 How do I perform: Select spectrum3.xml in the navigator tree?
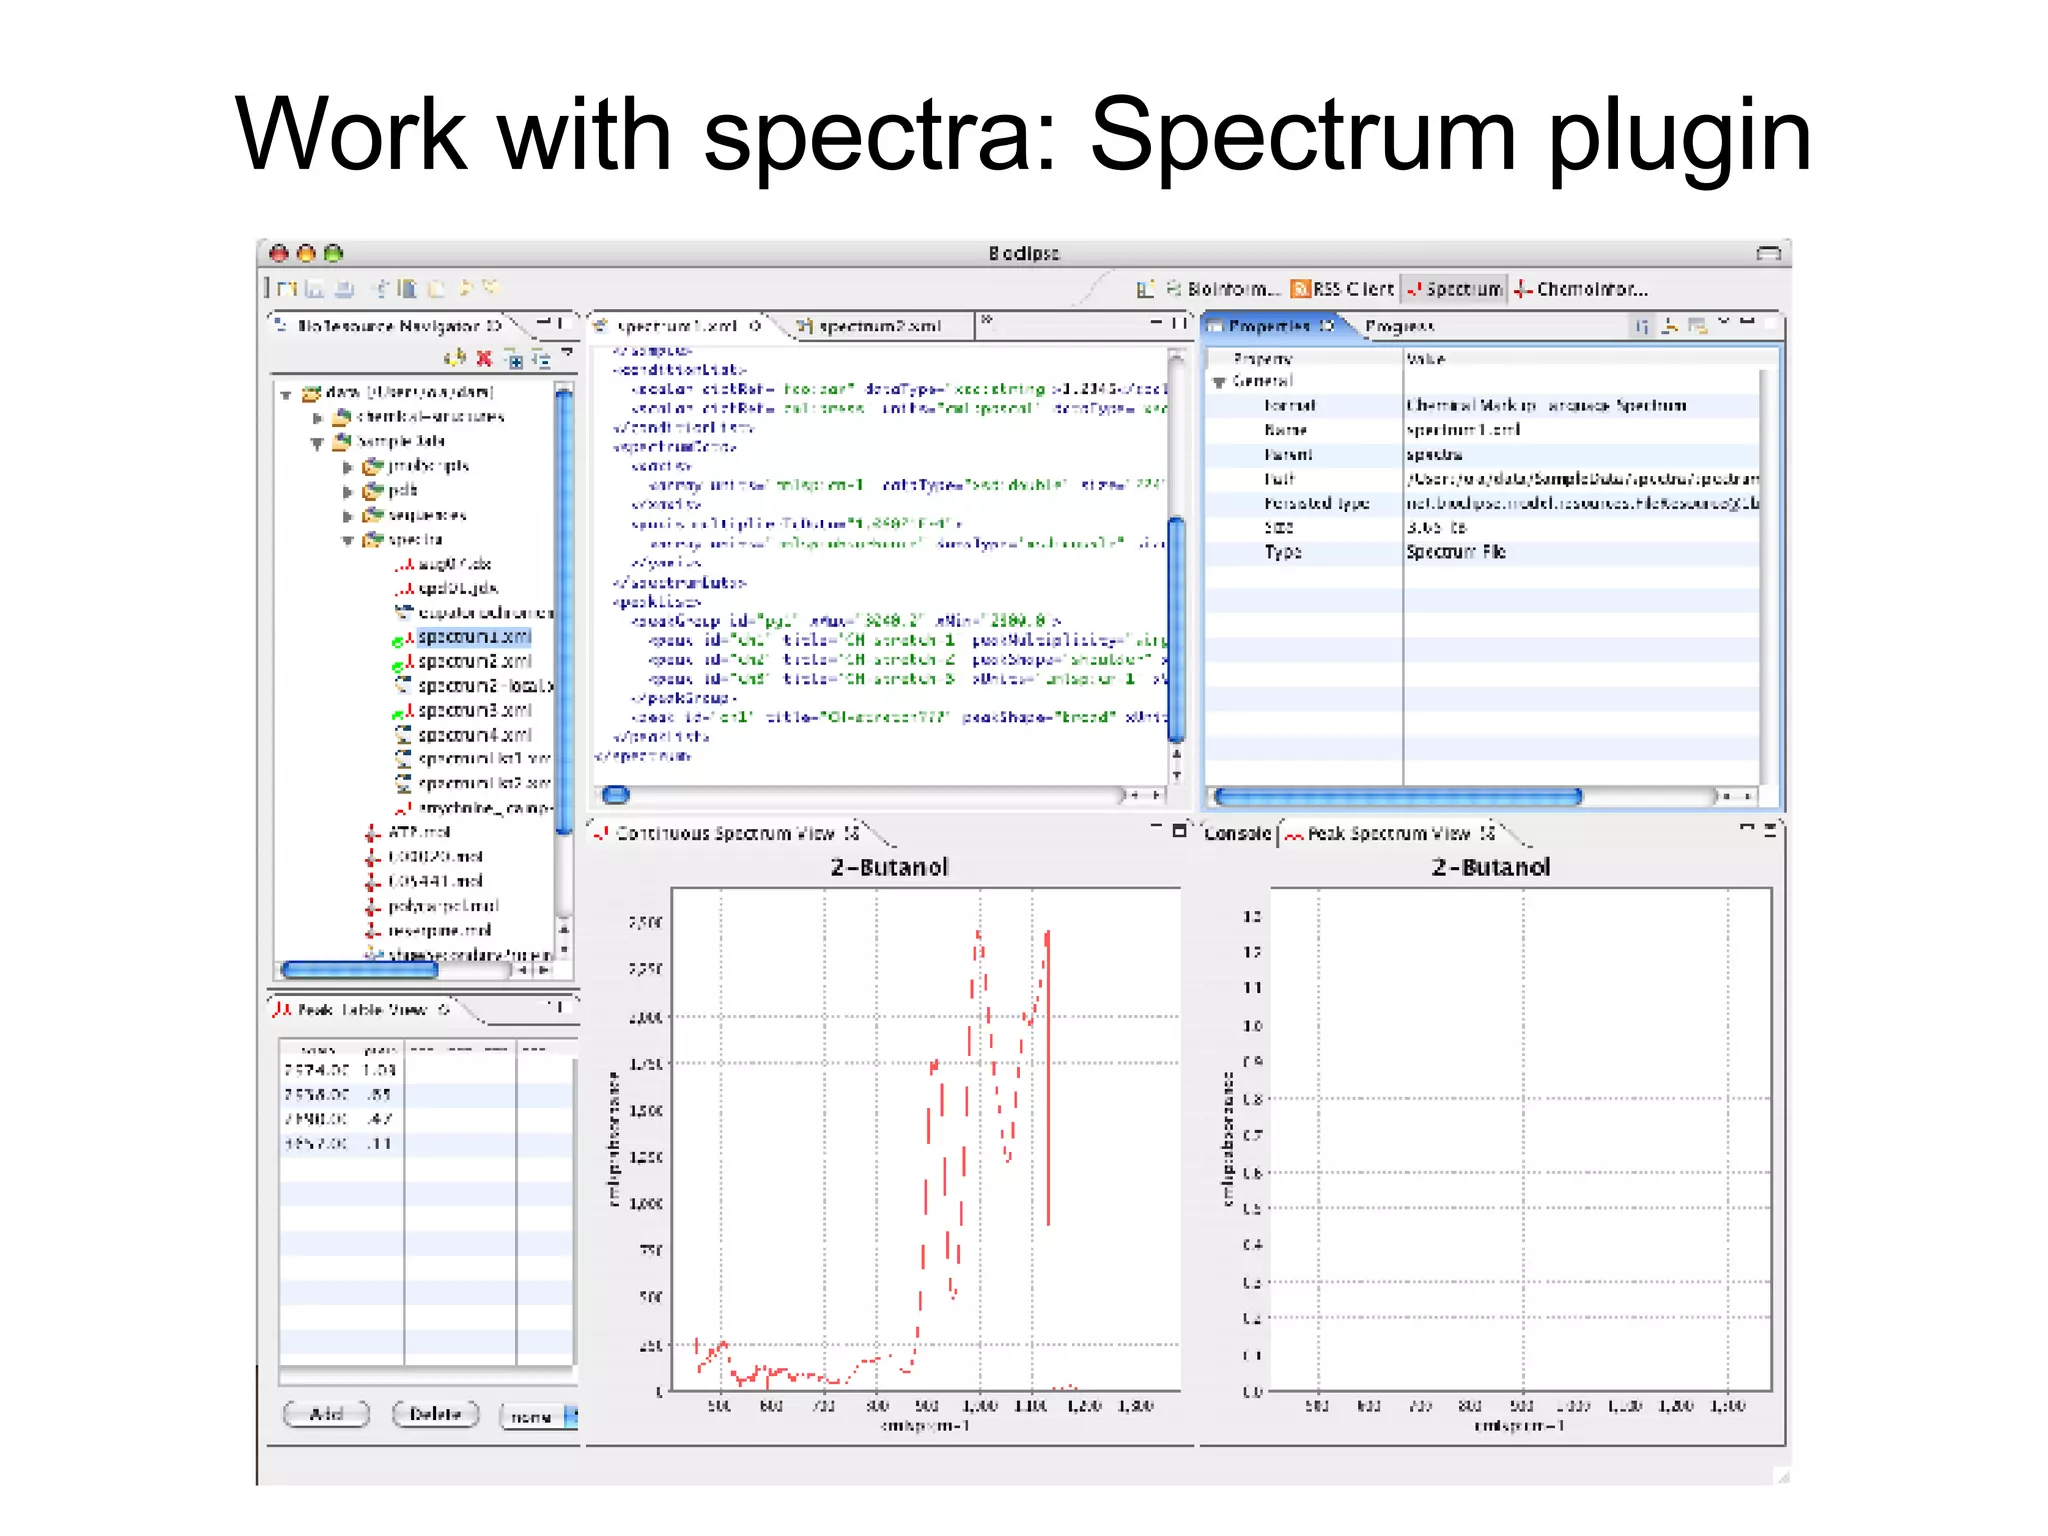point(474,710)
